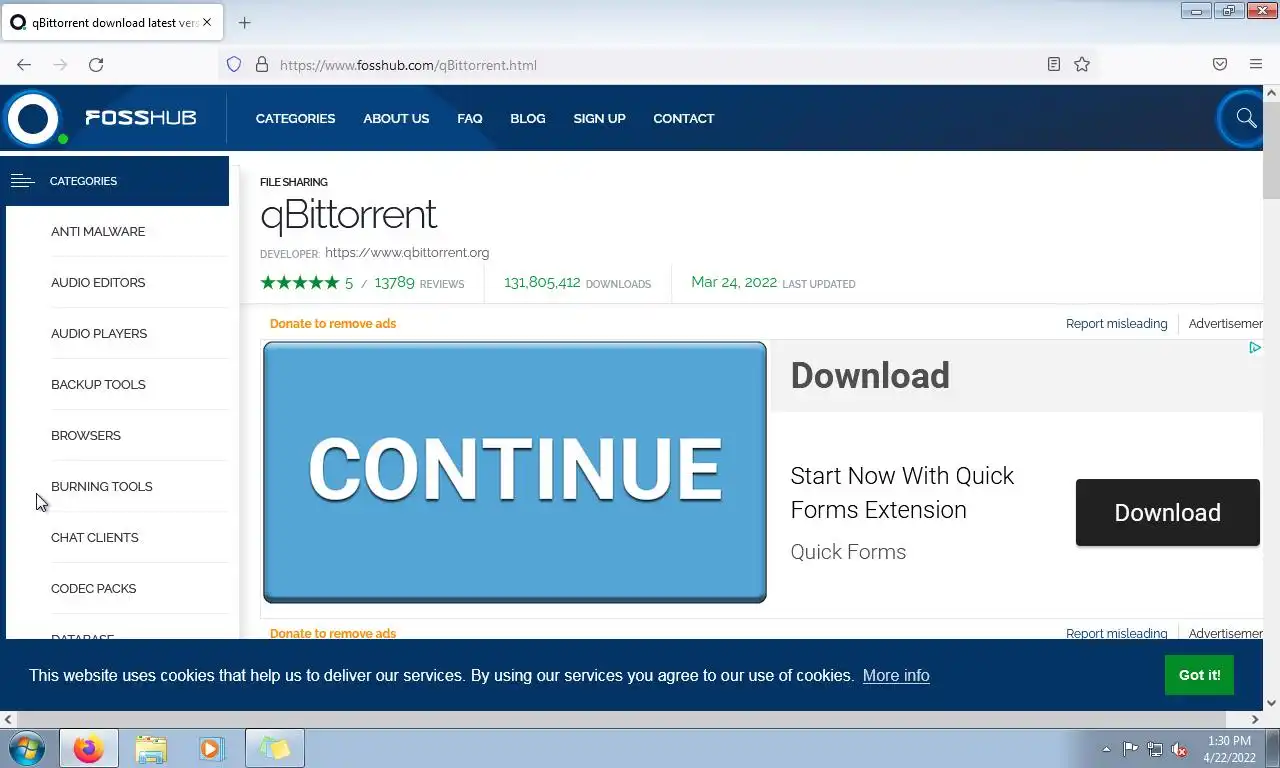
Task: Open the CATEGORIES top menu item
Action: pyautogui.click(x=295, y=118)
